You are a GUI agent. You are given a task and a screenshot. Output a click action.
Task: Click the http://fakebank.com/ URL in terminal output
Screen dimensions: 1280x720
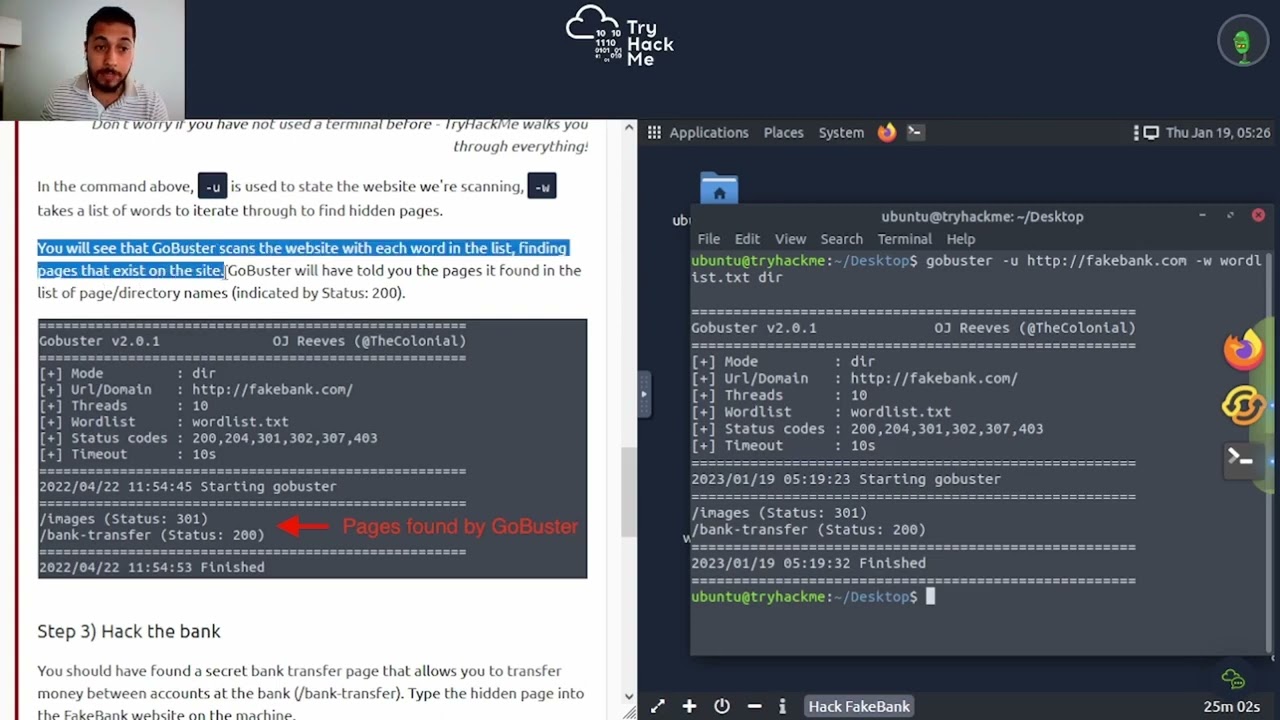pyautogui.click(x=934, y=379)
